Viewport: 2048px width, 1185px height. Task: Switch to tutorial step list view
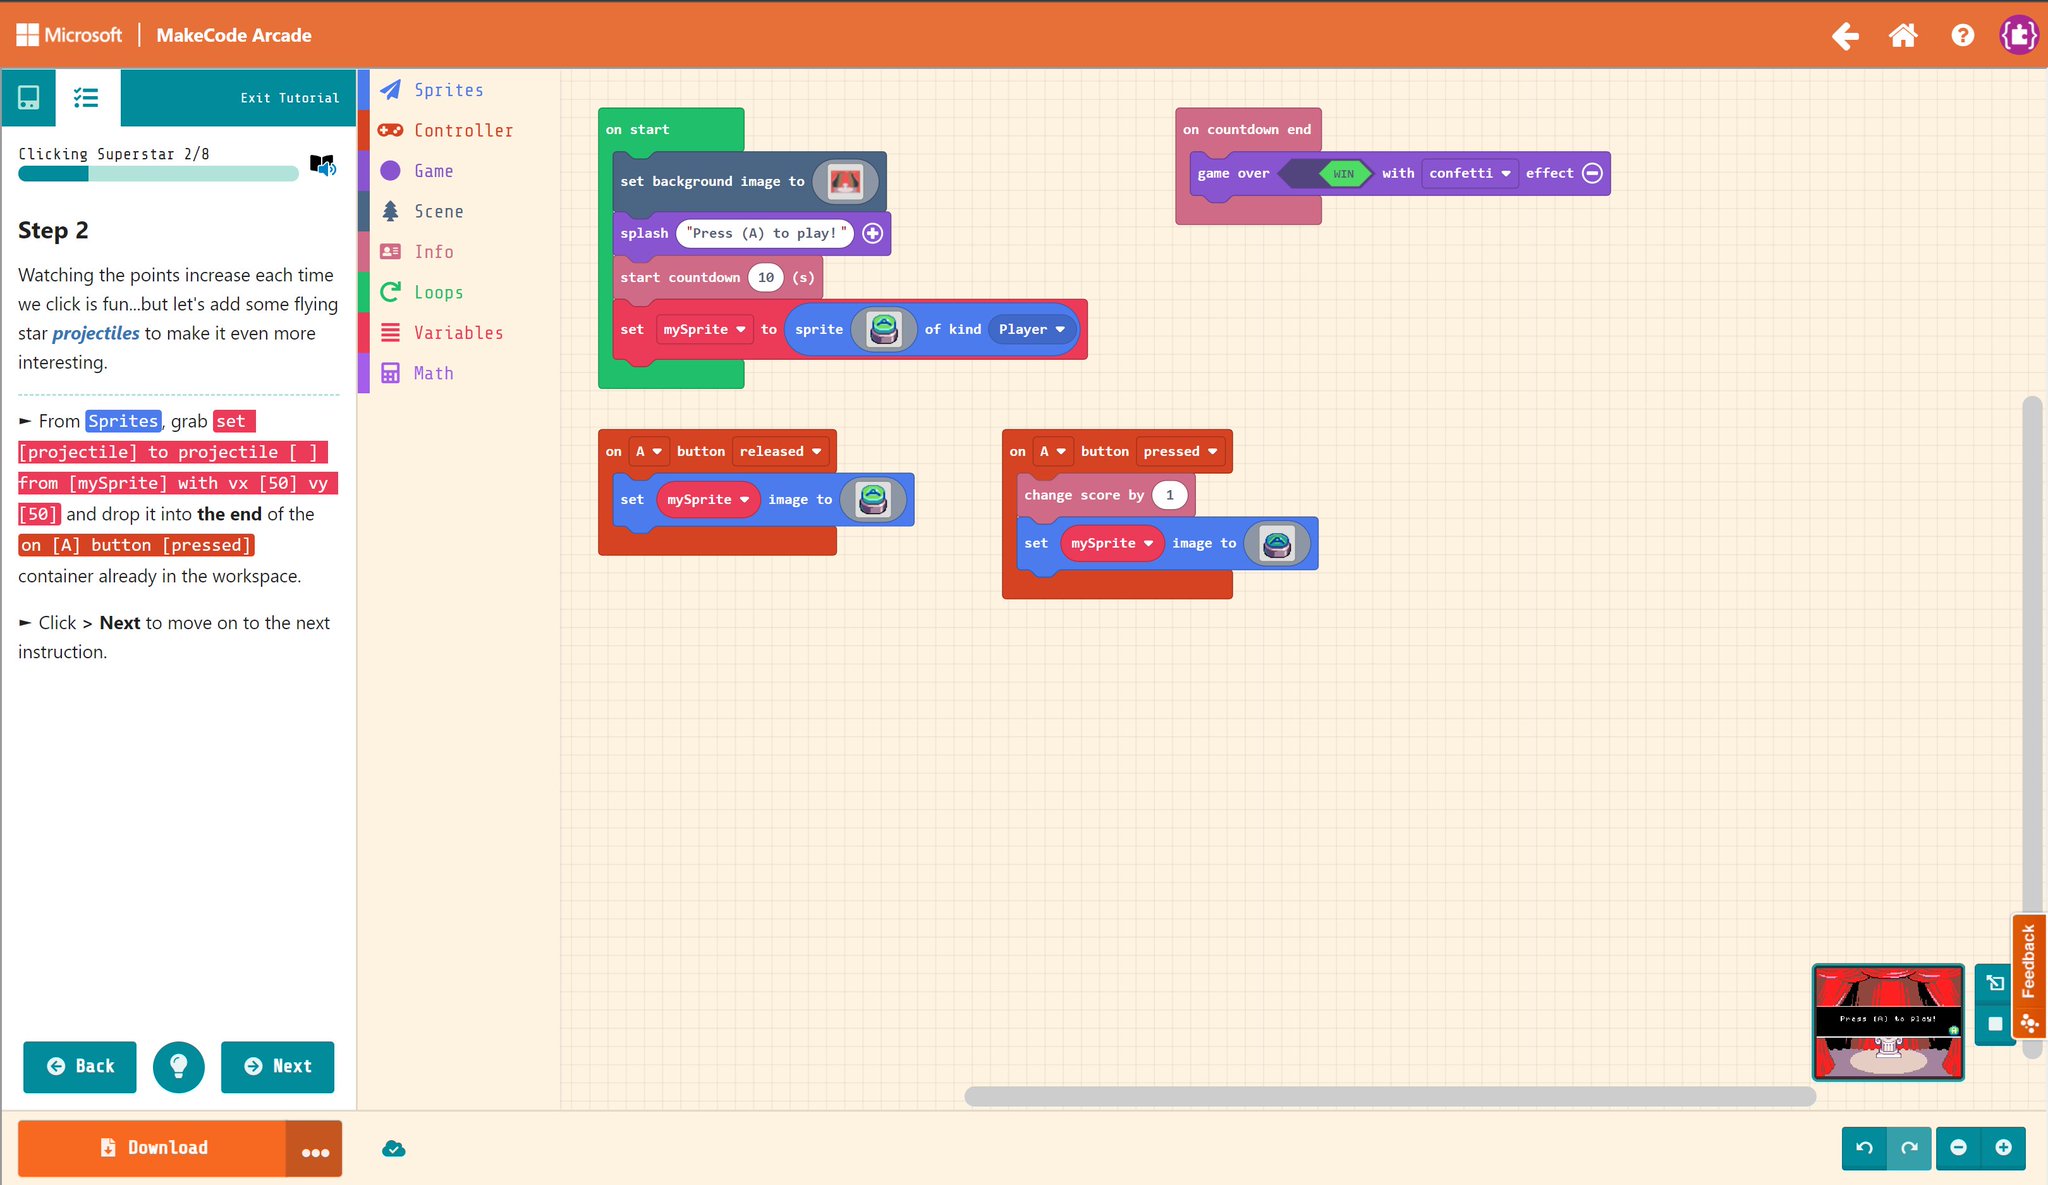(x=86, y=97)
